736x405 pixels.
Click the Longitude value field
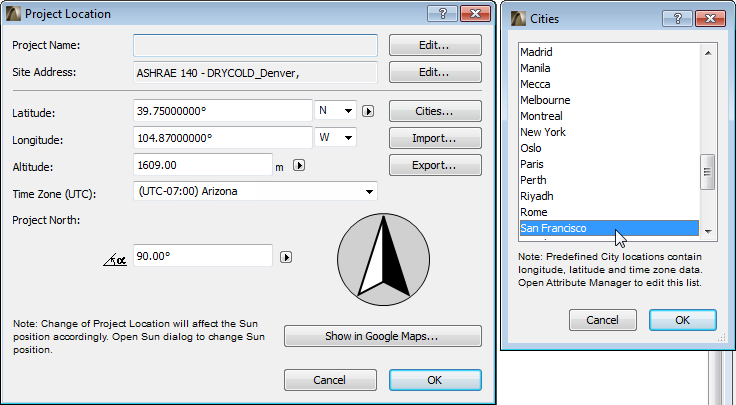222,138
